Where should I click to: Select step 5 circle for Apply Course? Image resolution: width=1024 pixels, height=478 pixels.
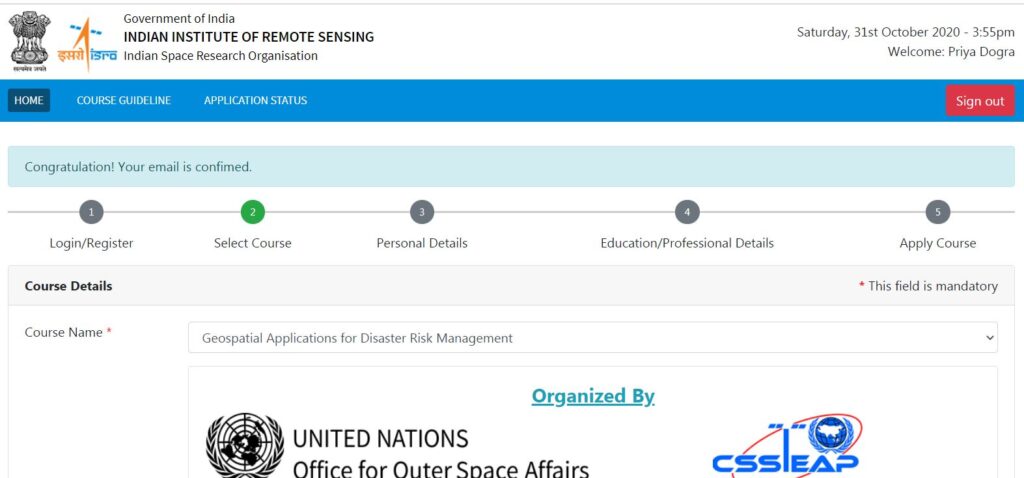click(938, 212)
